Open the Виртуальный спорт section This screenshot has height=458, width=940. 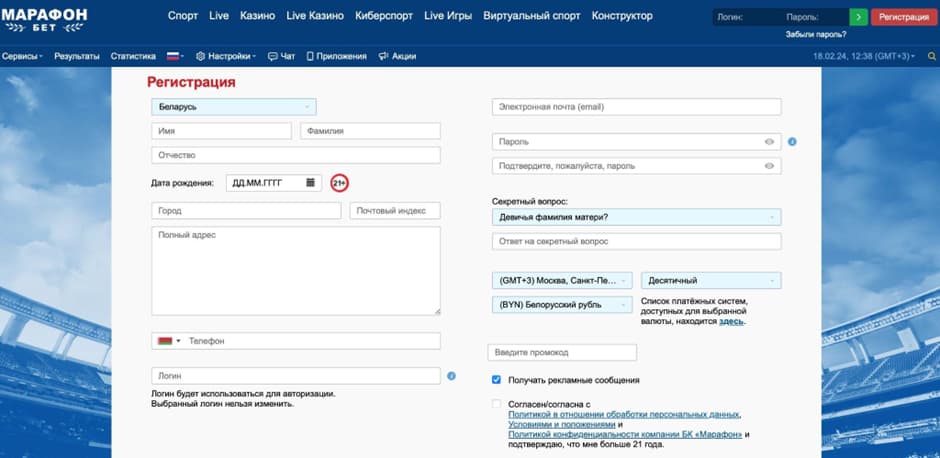(532, 16)
